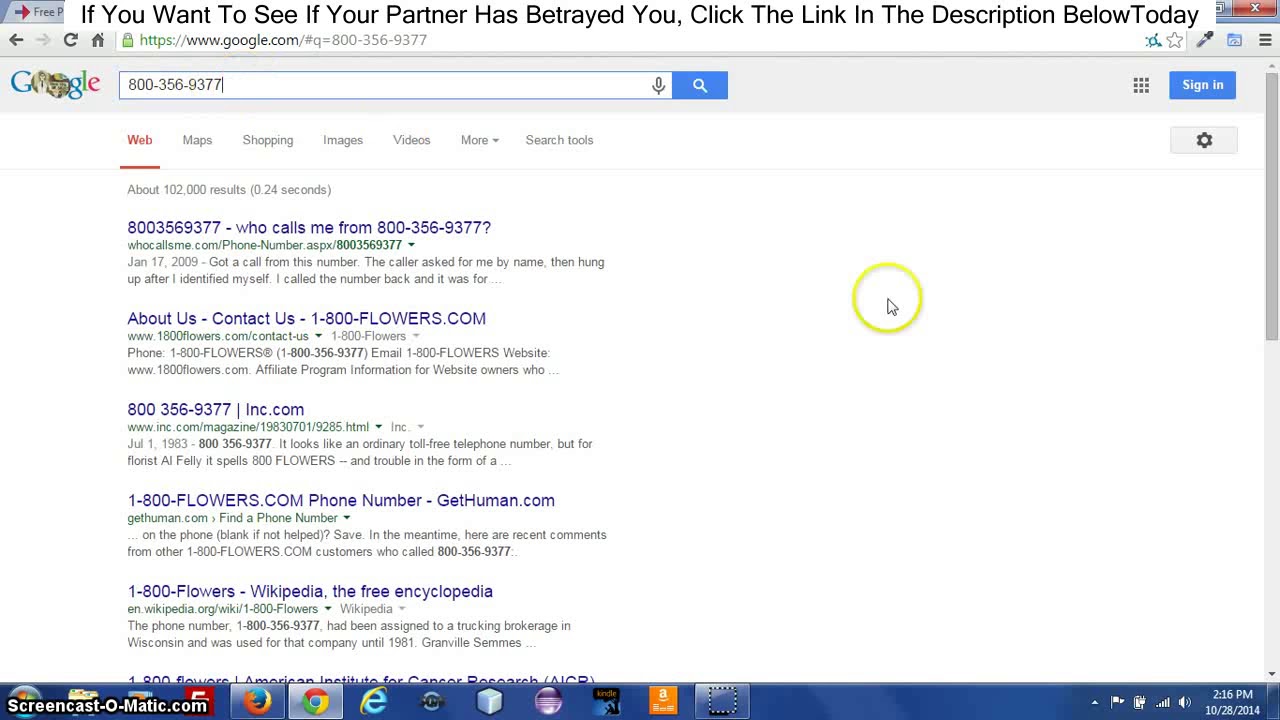This screenshot has height=720, width=1280.
Task: Click the 'Jan 17, 2009' snippet date
Action: click(162, 262)
